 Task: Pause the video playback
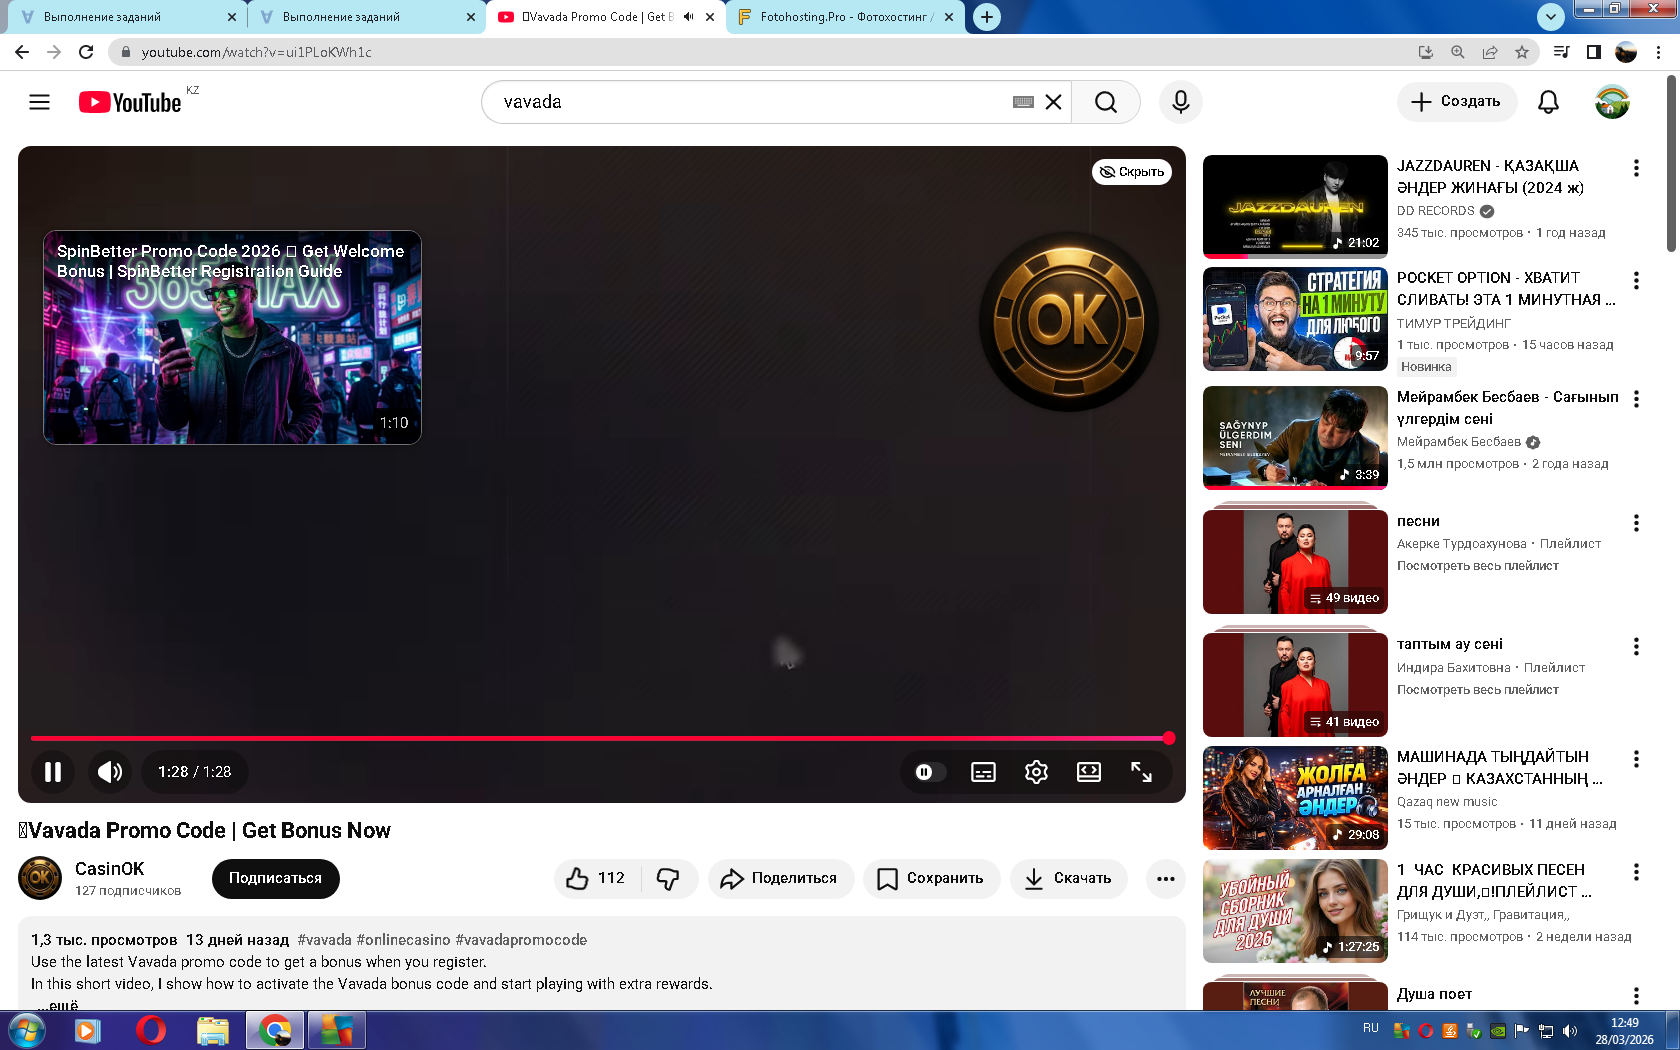point(53,772)
